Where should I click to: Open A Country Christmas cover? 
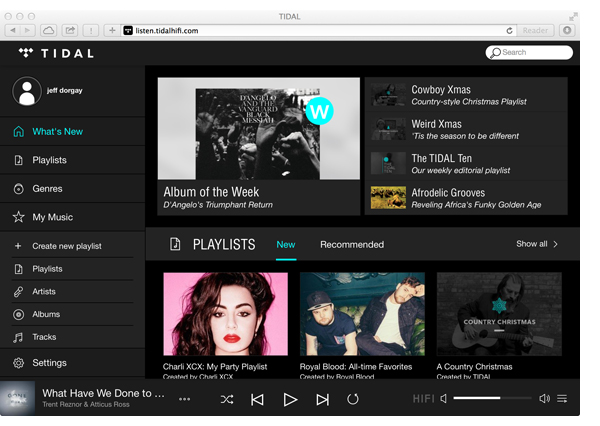[499, 314]
